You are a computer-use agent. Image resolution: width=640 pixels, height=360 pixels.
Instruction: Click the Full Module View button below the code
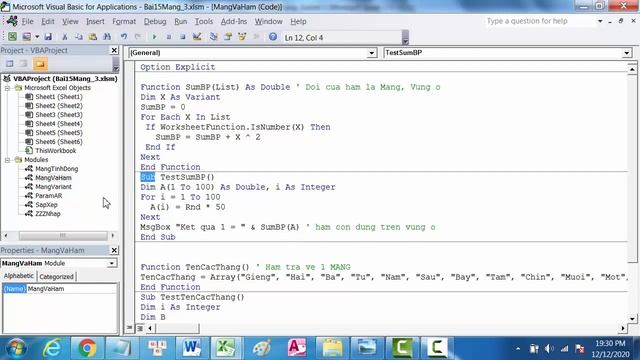coord(140,328)
